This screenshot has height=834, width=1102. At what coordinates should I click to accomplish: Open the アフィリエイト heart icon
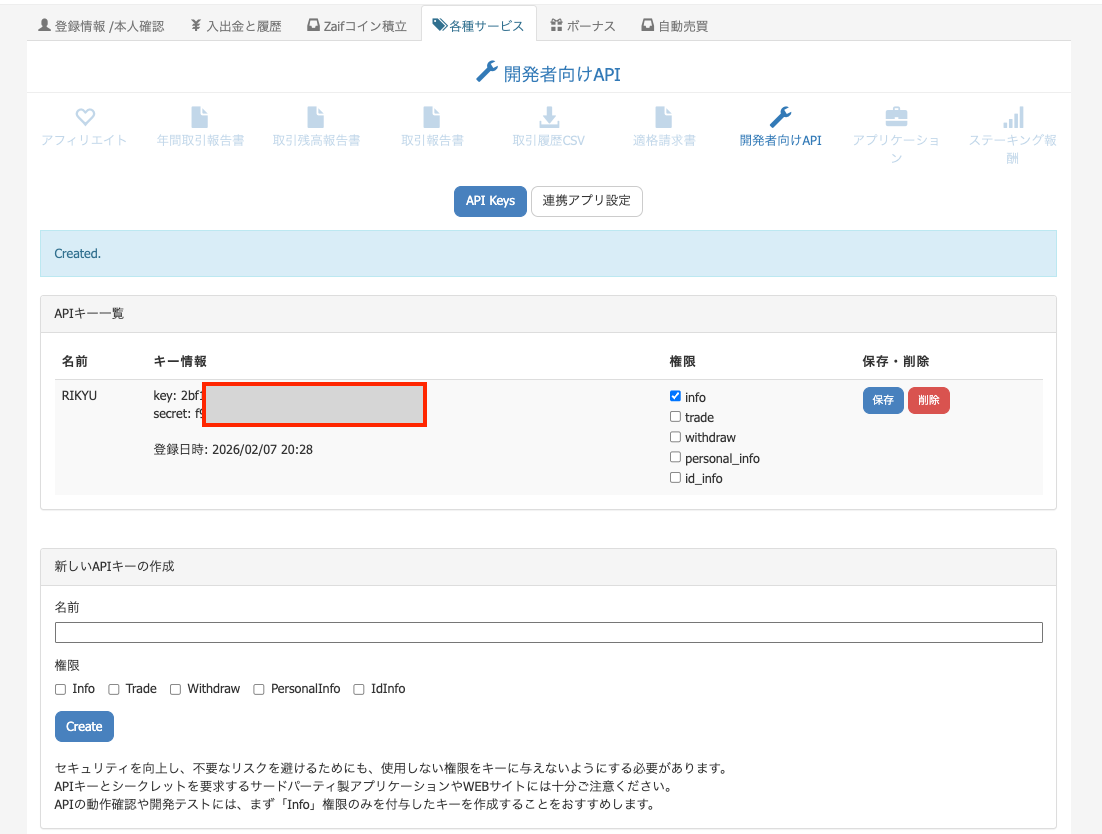85,118
